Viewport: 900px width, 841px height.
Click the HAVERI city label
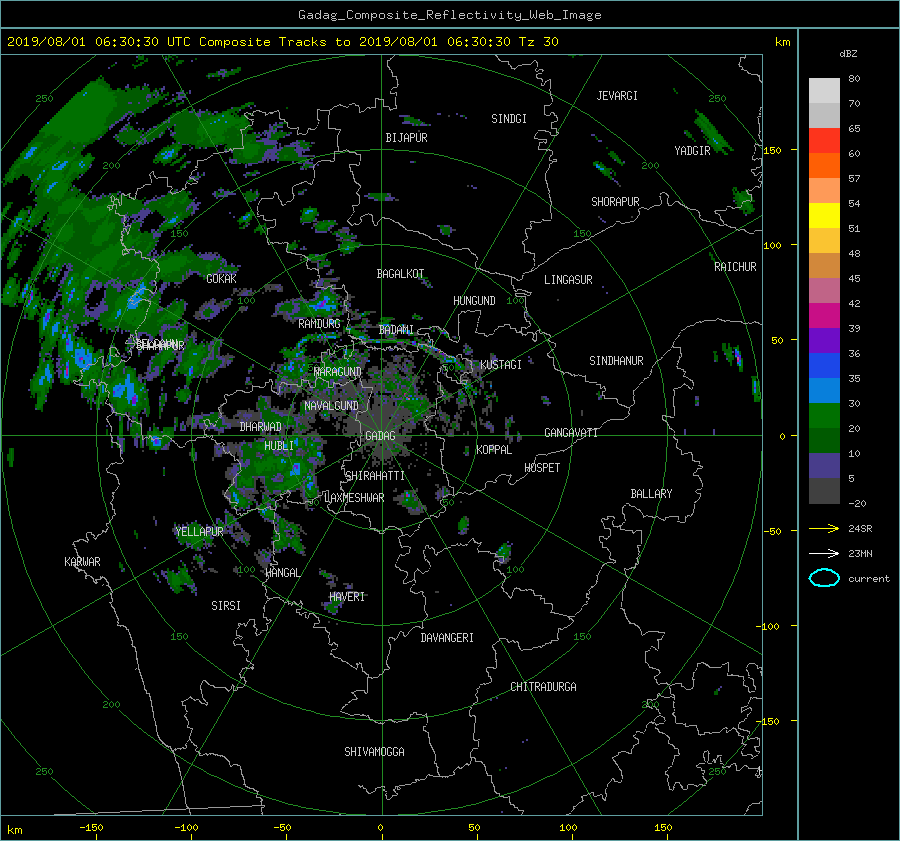(x=347, y=597)
